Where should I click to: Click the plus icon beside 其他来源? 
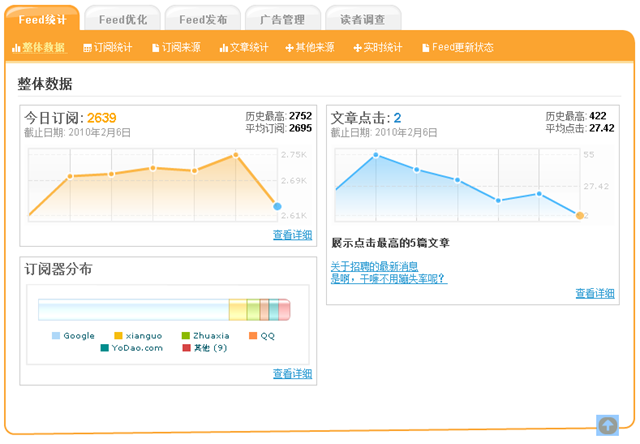pyautogui.click(x=289, y=48)
